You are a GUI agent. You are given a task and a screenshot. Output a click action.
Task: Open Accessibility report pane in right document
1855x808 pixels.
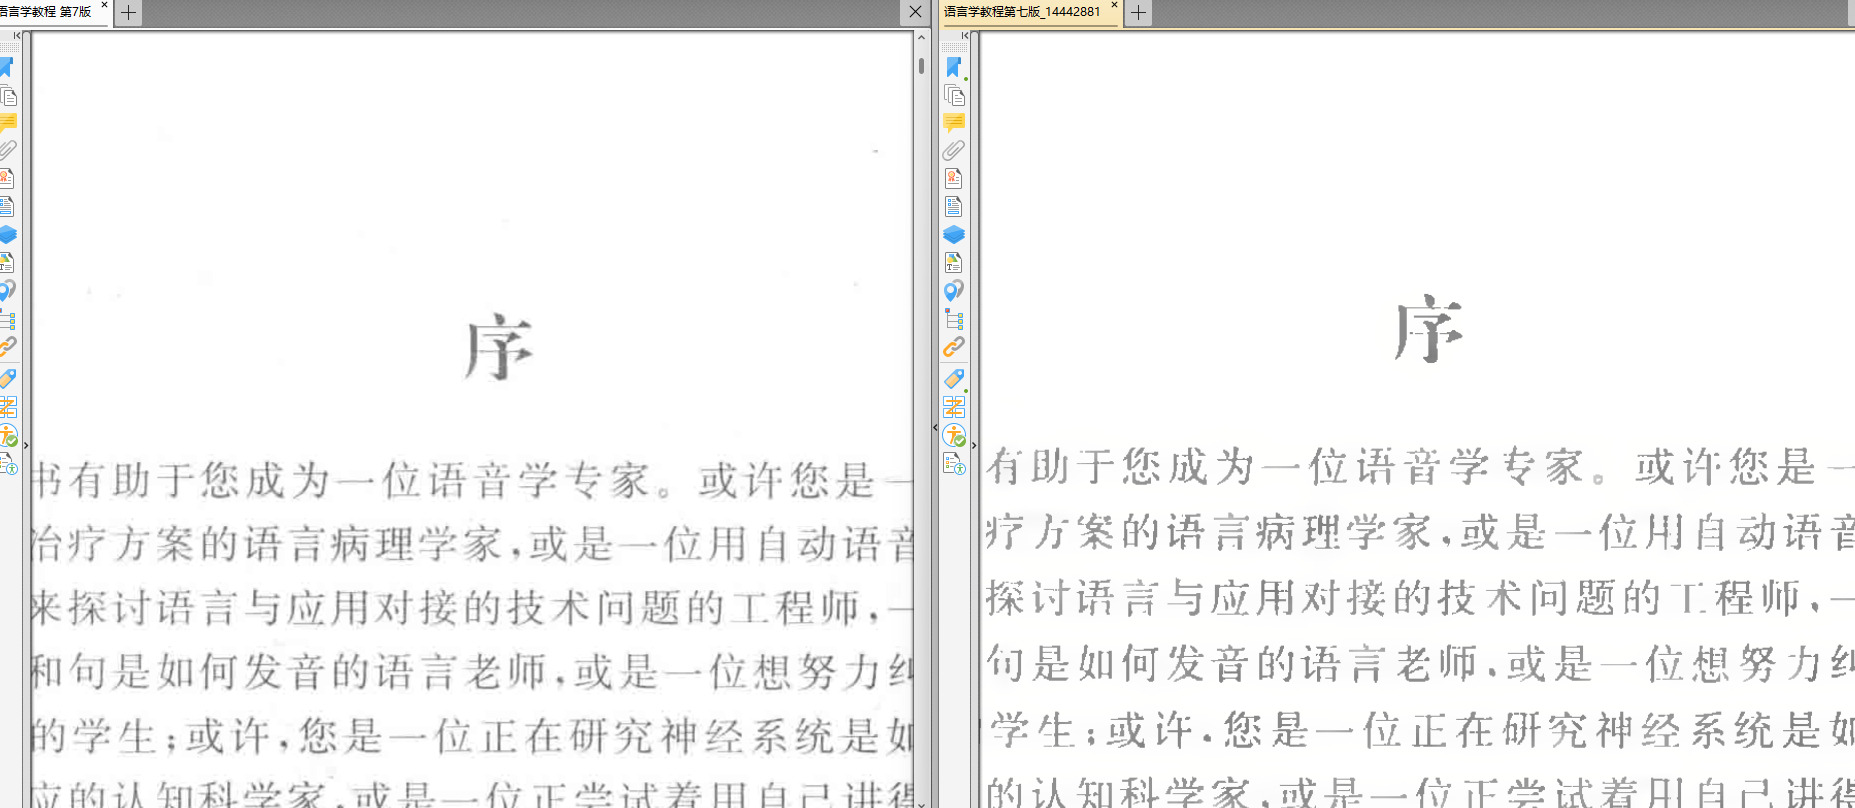pyautogui.click(x=954, y=464)
